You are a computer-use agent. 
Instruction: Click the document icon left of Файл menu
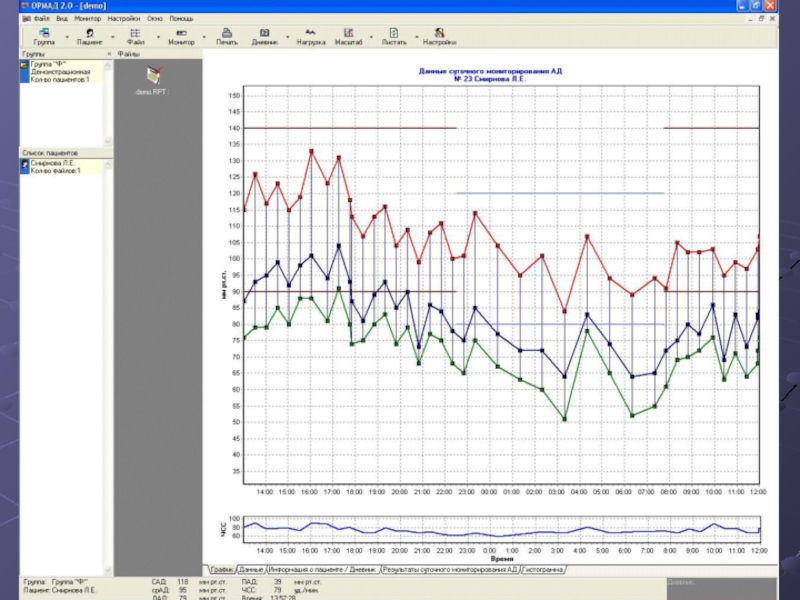(x=26, y=19)
